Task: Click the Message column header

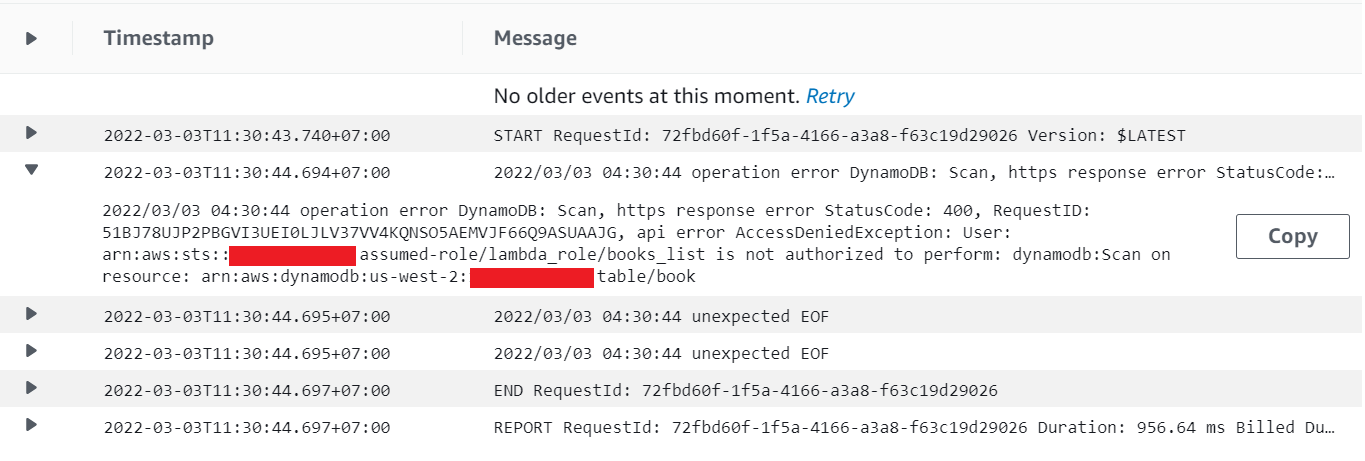Action: tap(535, 39)
